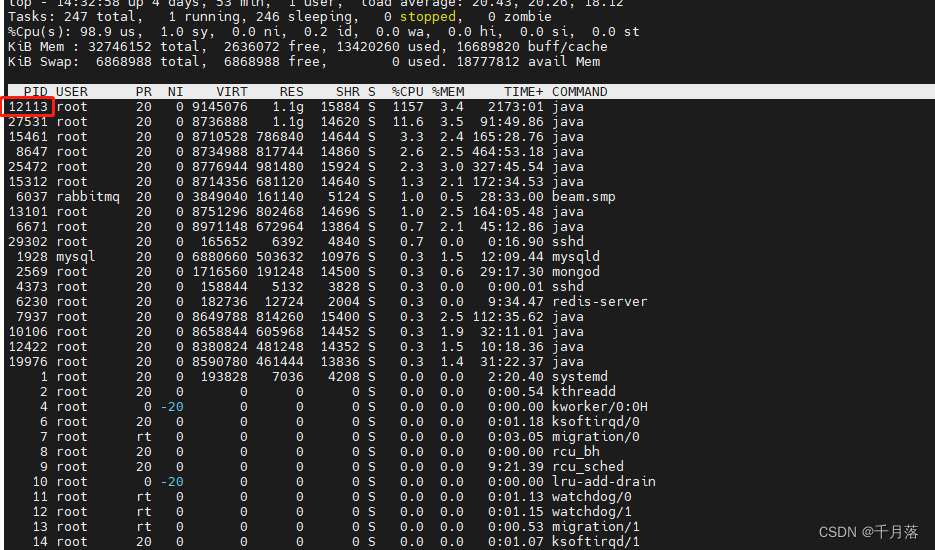The image size is (935, 550).
Task: Click the rcu_bh process name
Action: coord(575,452)
